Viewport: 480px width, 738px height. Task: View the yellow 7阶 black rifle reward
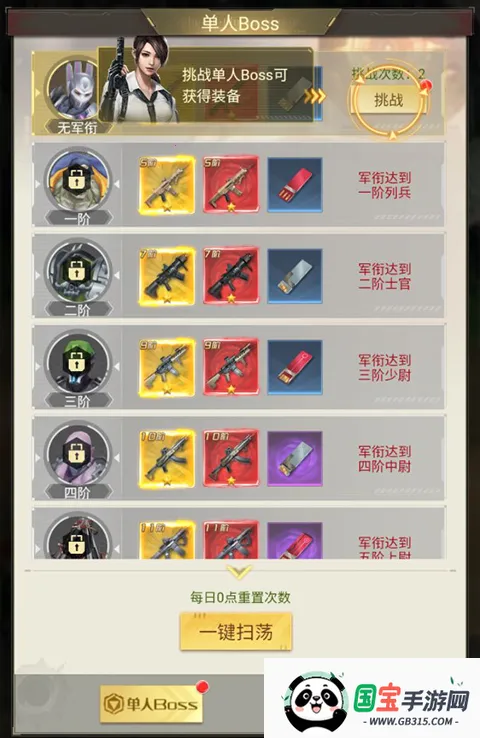[x=167, y=276]
